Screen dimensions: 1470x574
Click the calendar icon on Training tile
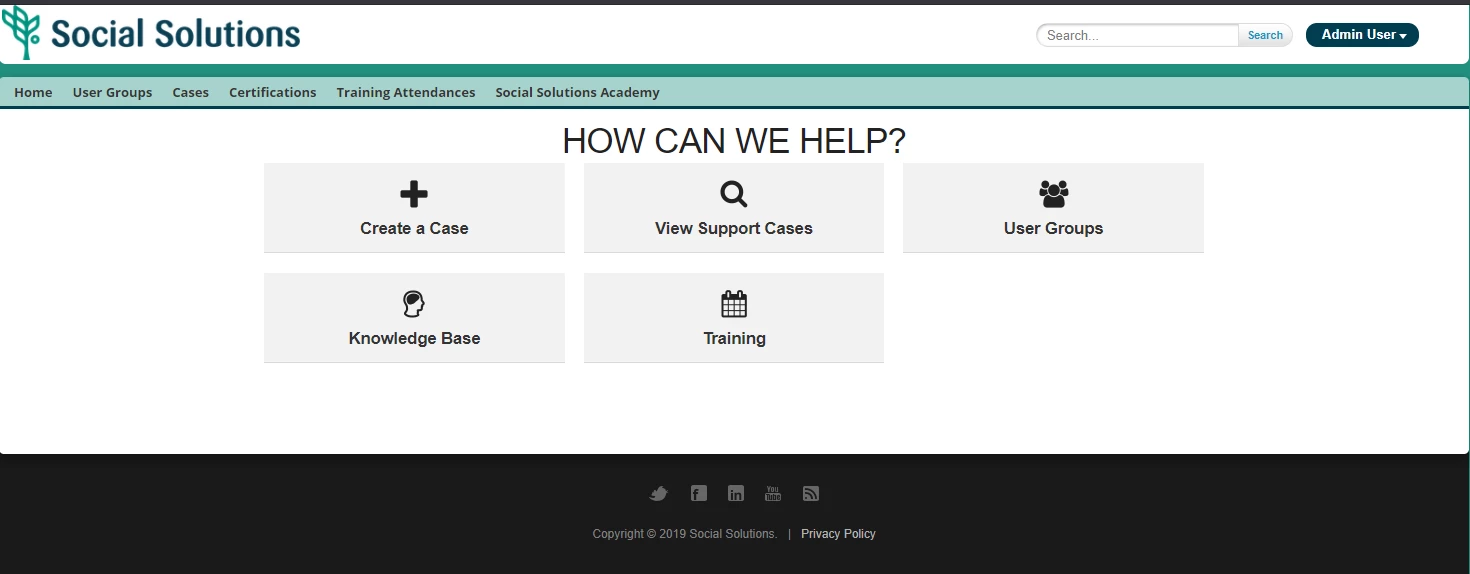coord(734,304)
